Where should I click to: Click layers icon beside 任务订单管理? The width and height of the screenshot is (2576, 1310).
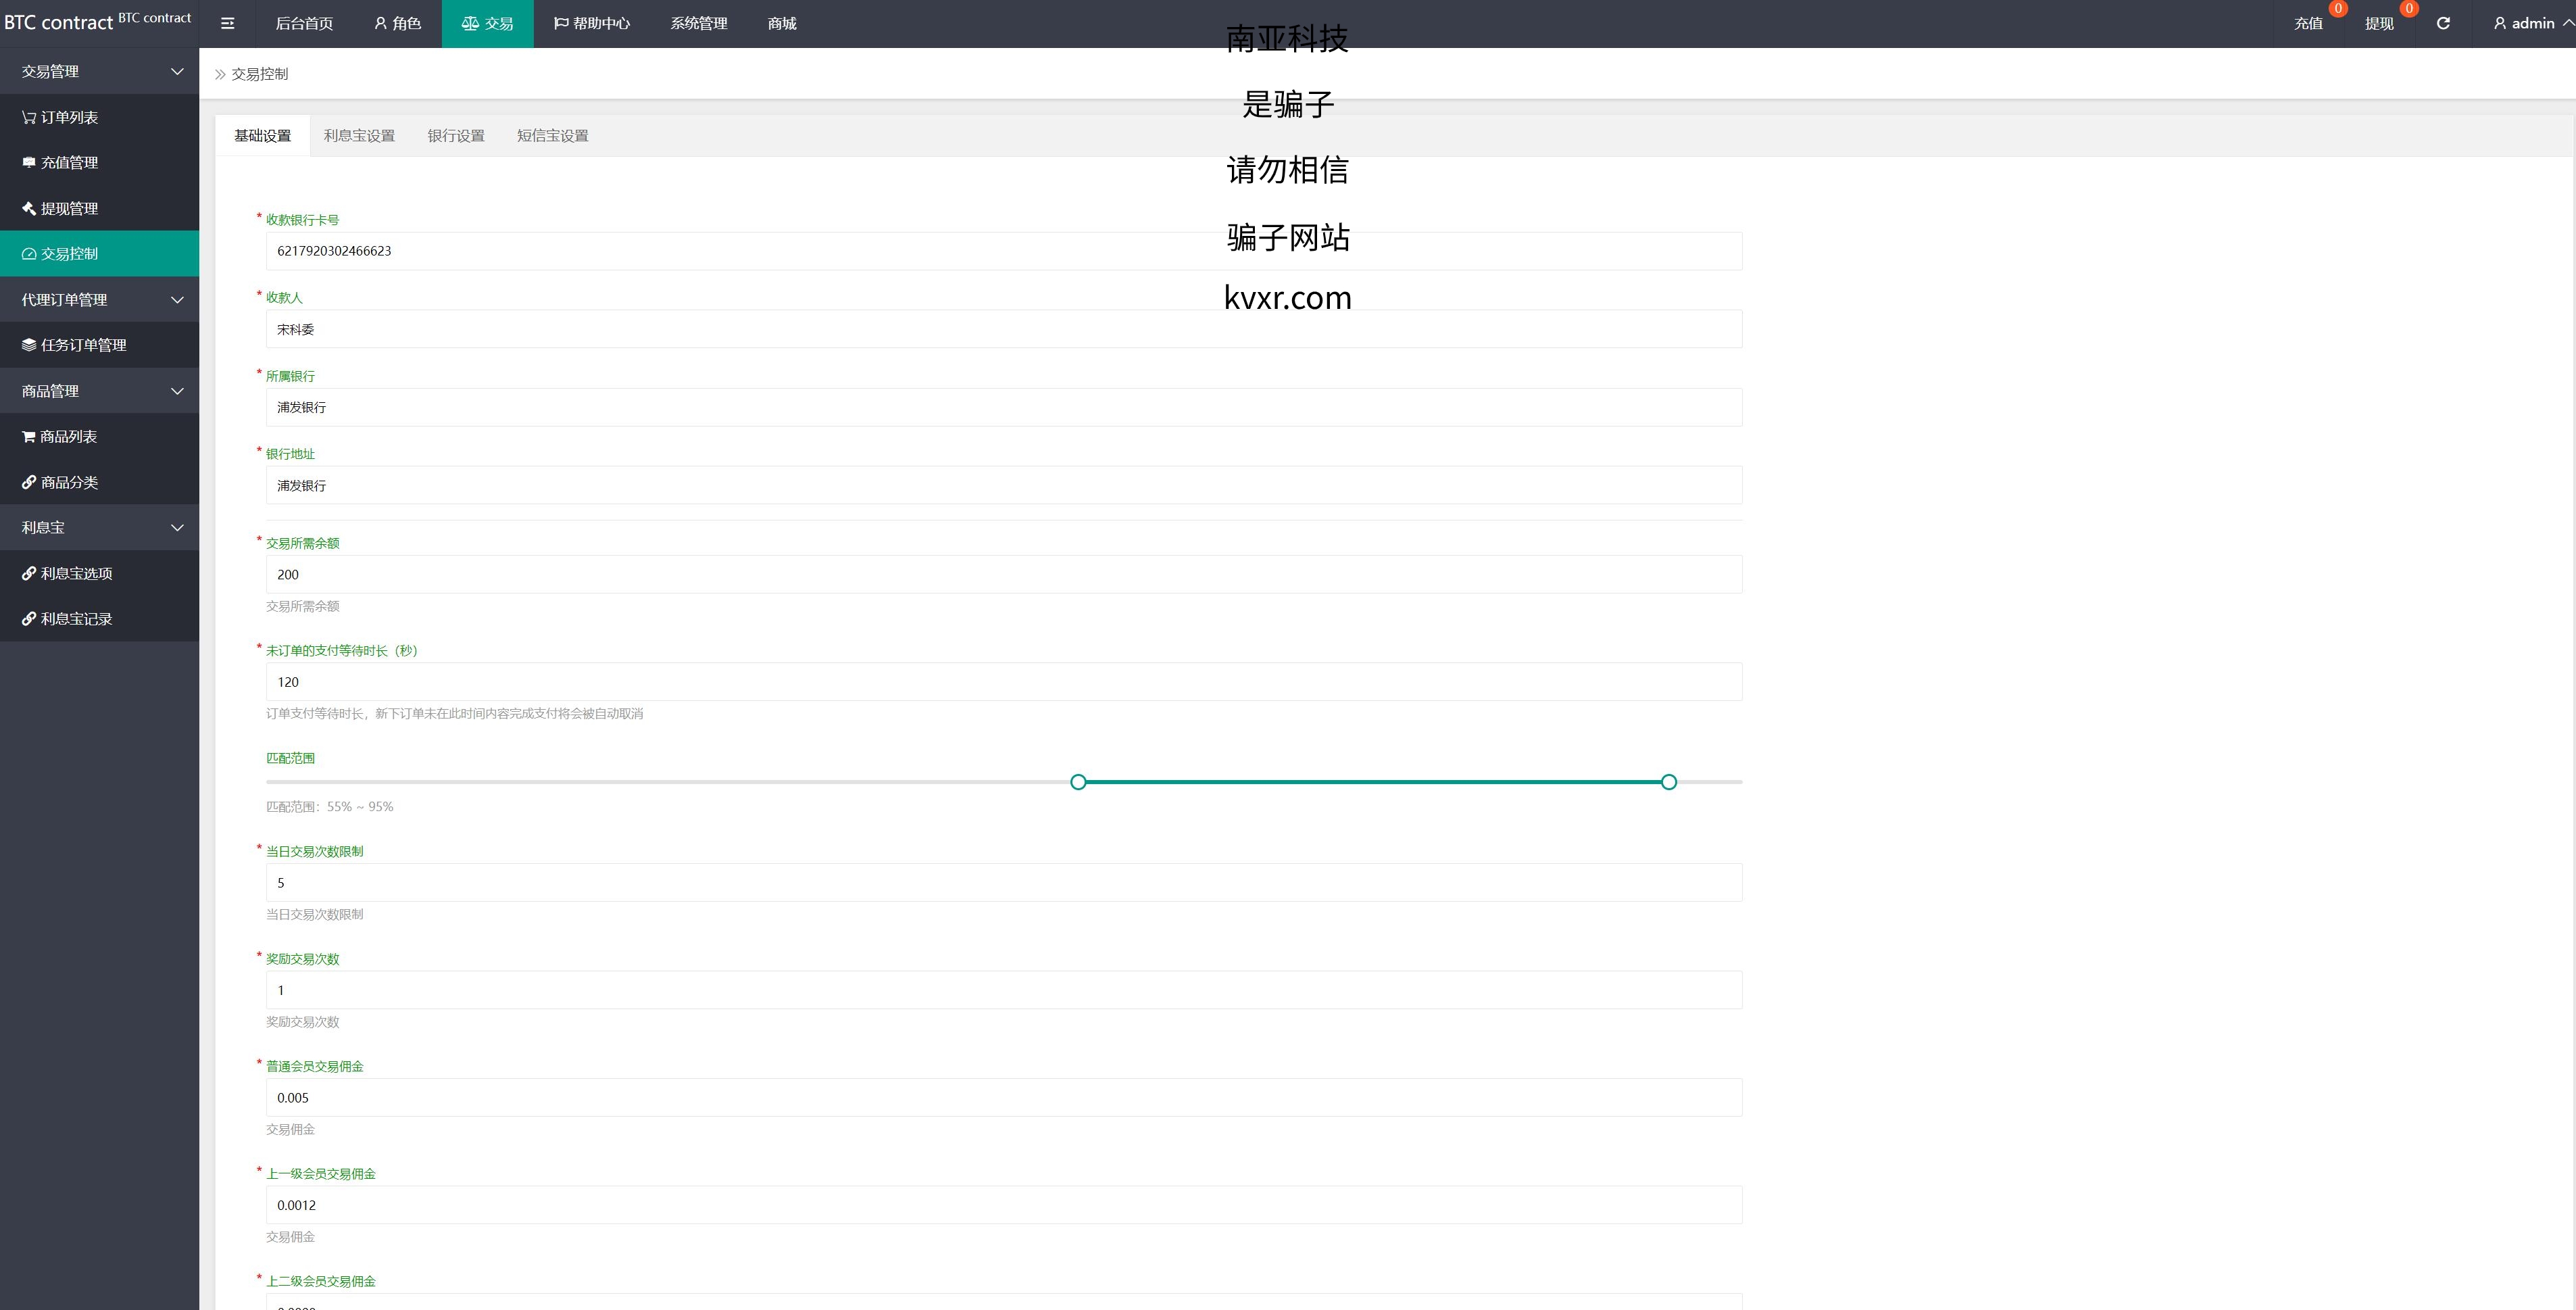(29, 345)
